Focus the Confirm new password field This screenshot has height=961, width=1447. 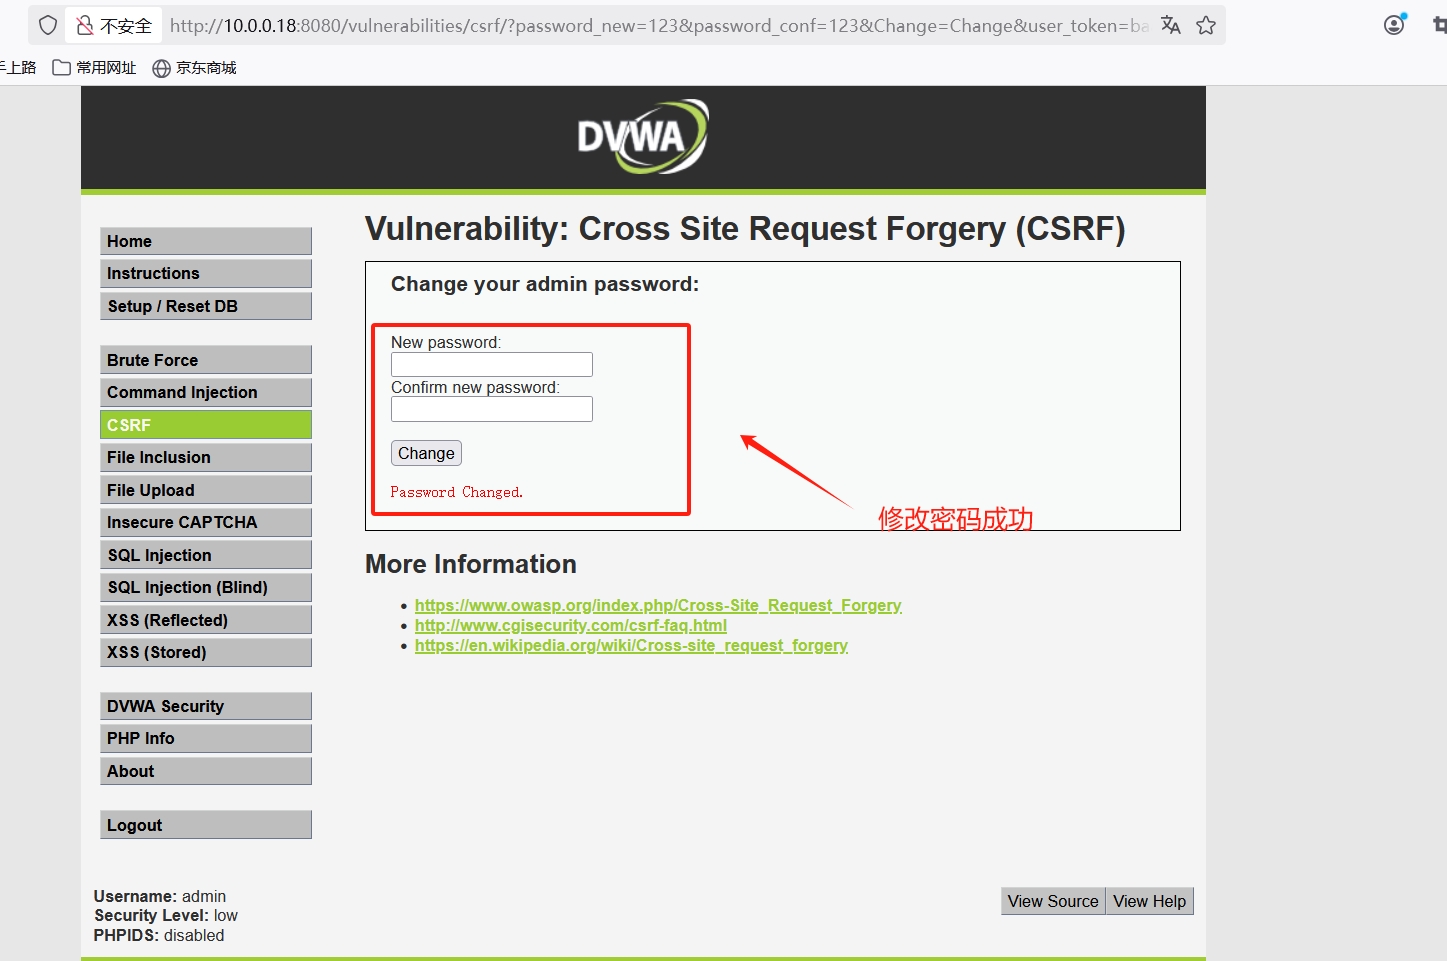coord(492,409)
